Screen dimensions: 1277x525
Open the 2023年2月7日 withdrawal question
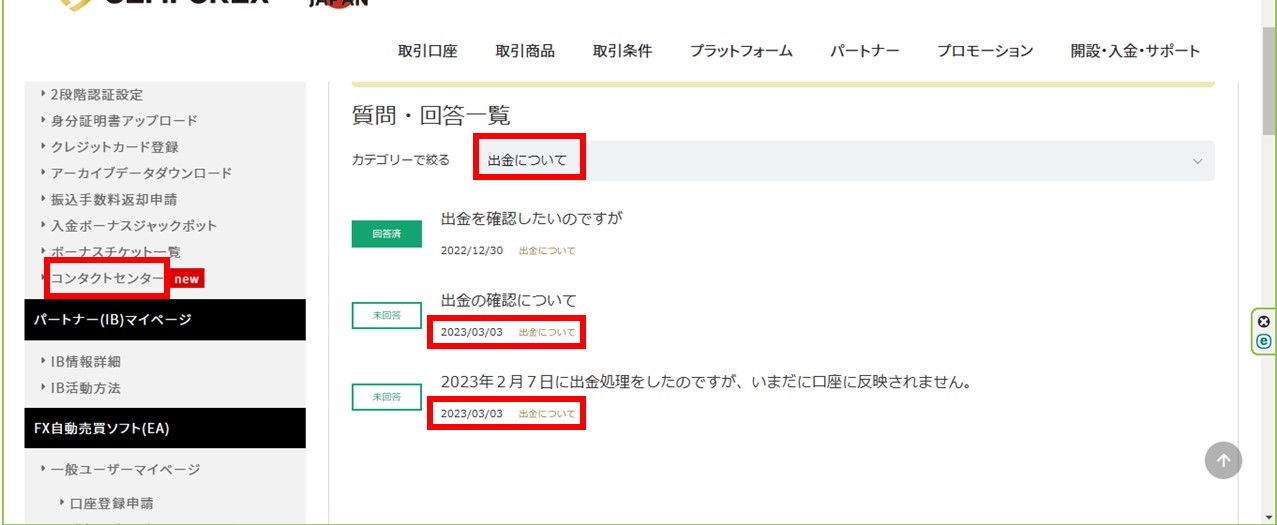click(706, 382)
